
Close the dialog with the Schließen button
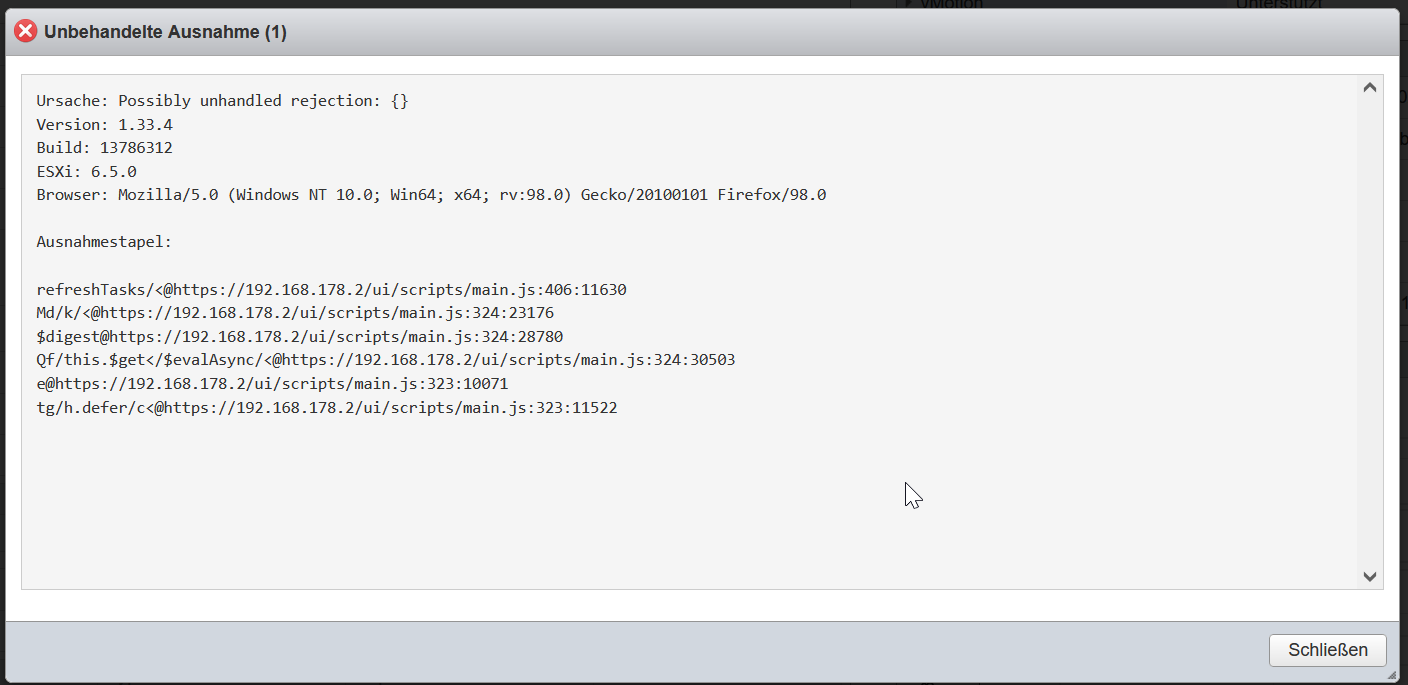tap(1327, 650)
